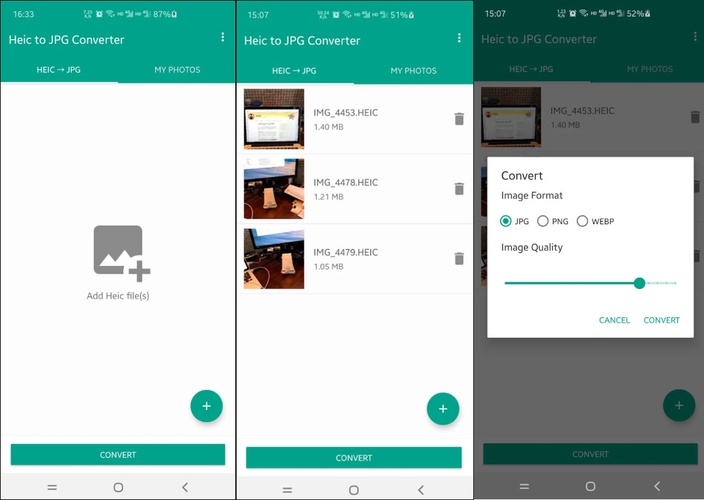Switch to MY PHOTOS tab in middle screen
Screen dimensions: 704x500
(414, 70)
